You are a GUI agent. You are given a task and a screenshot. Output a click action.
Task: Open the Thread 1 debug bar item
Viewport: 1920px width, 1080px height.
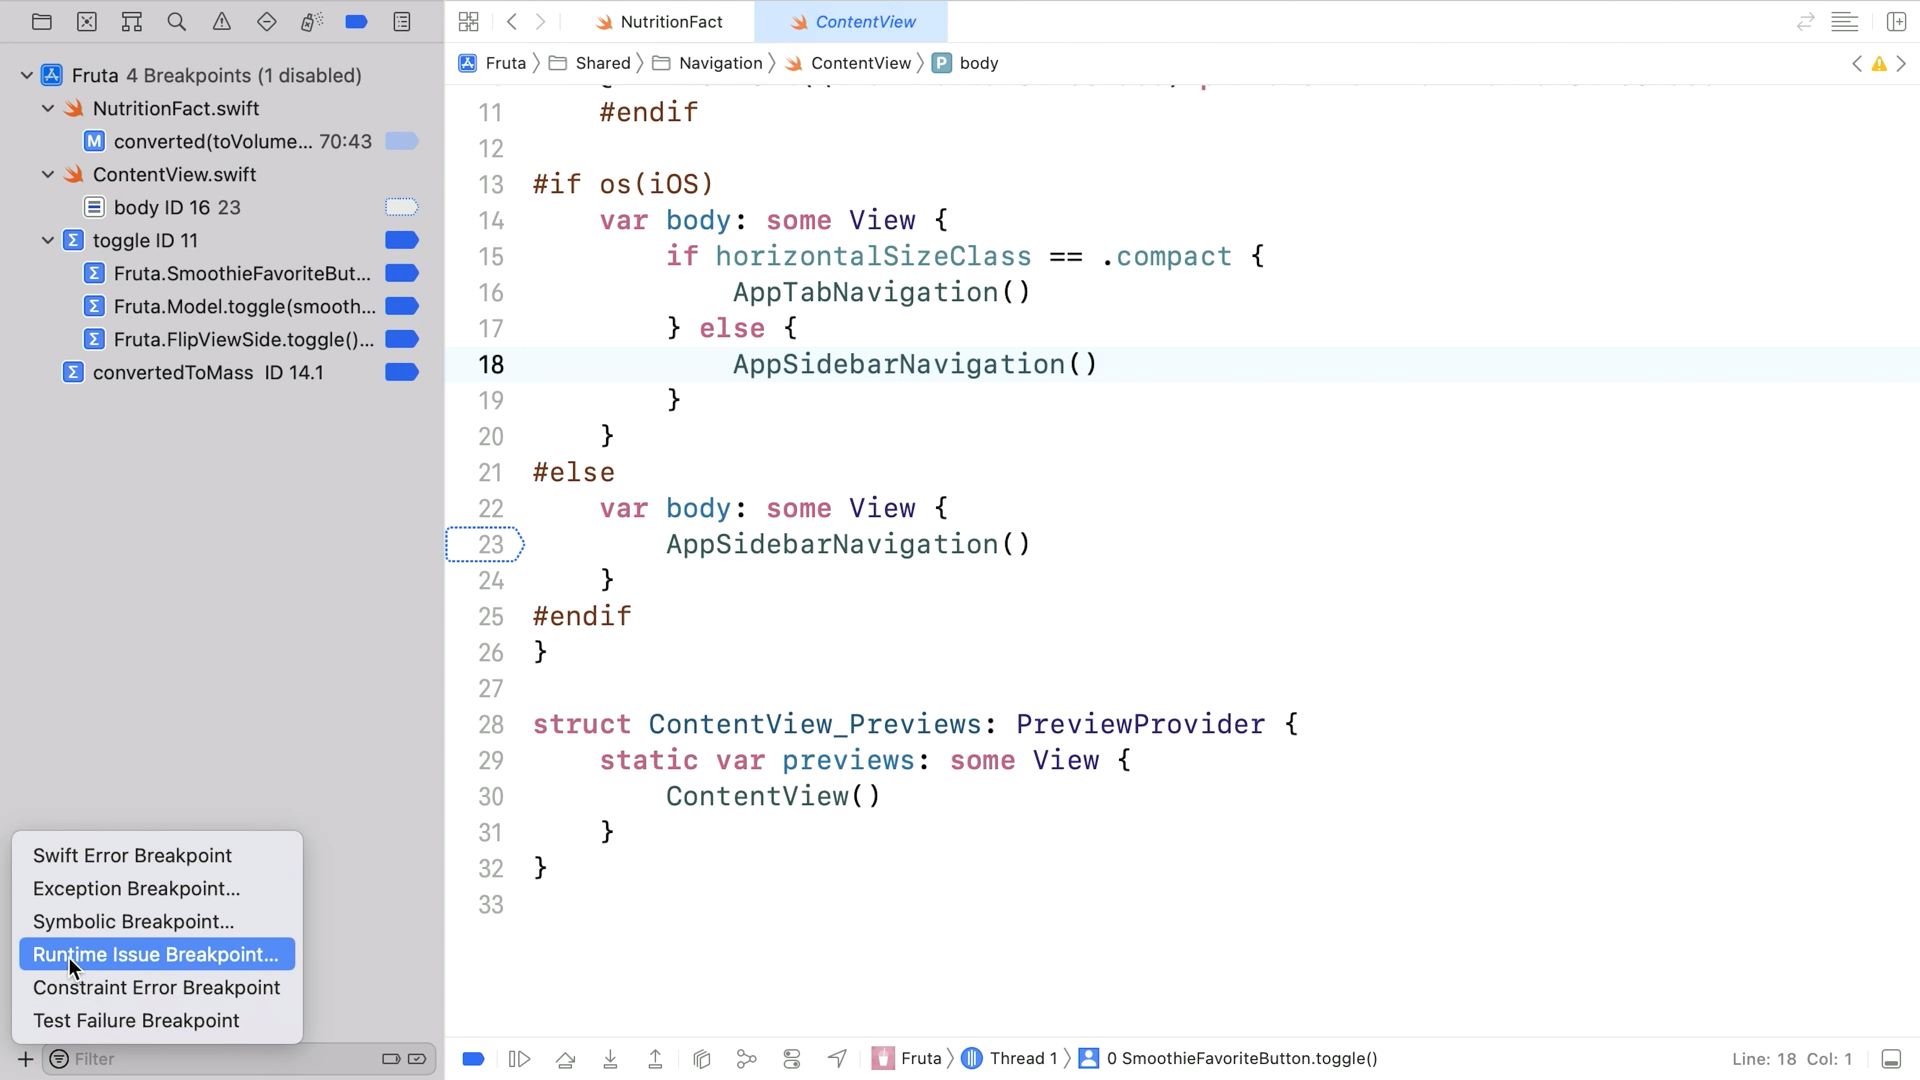coord(1009,1058)
